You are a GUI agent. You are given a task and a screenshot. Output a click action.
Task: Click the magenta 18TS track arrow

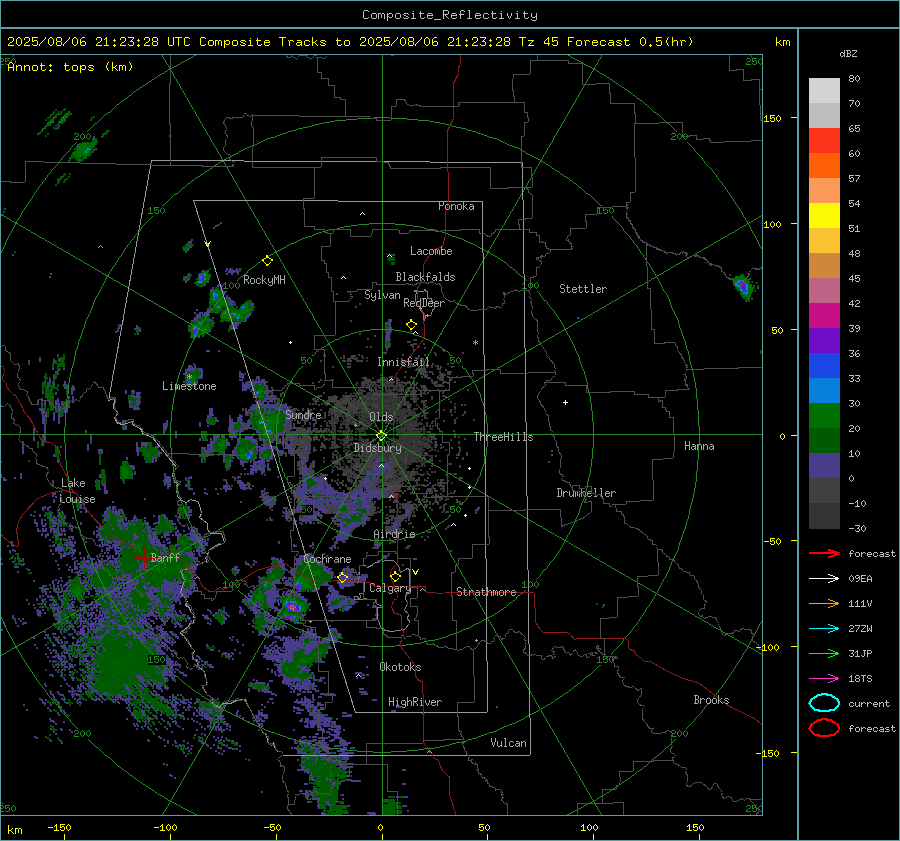[x=824, y=679]
